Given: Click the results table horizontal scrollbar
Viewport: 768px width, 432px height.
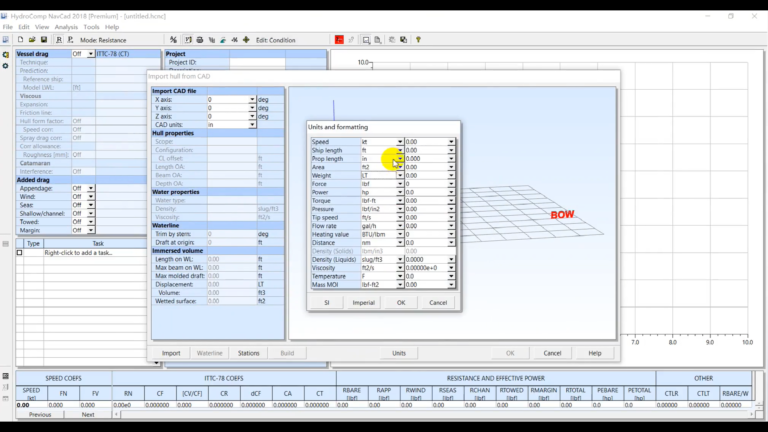Looking at the screenshot, I should (x=436, y=414).
